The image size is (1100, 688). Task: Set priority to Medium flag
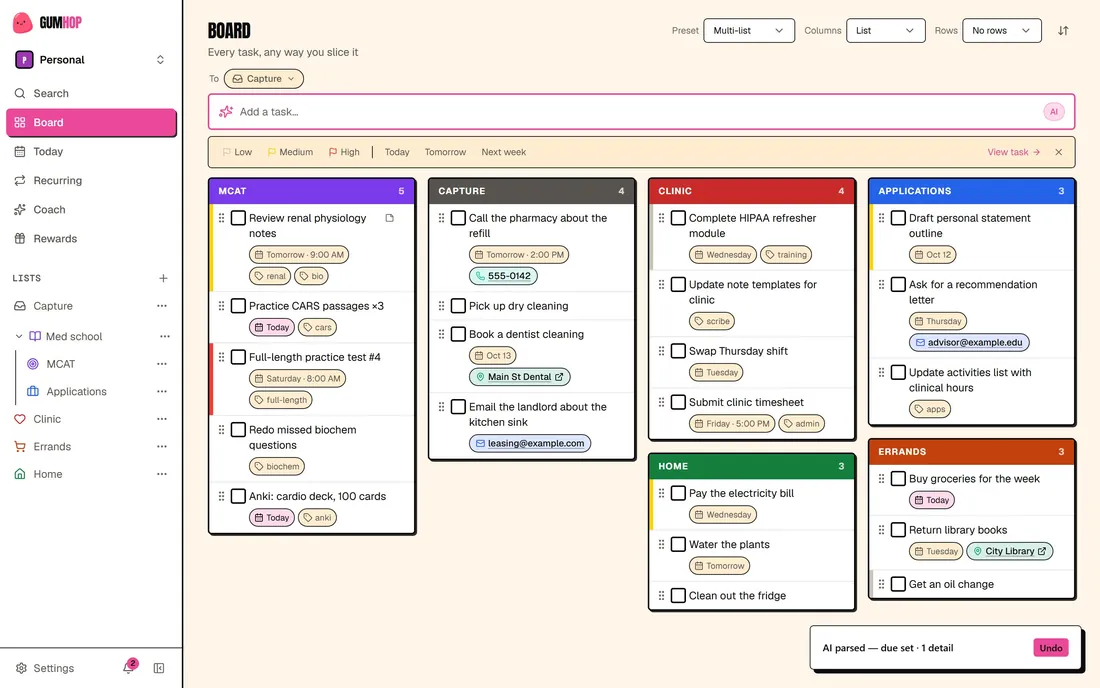[x=290, y=152]
